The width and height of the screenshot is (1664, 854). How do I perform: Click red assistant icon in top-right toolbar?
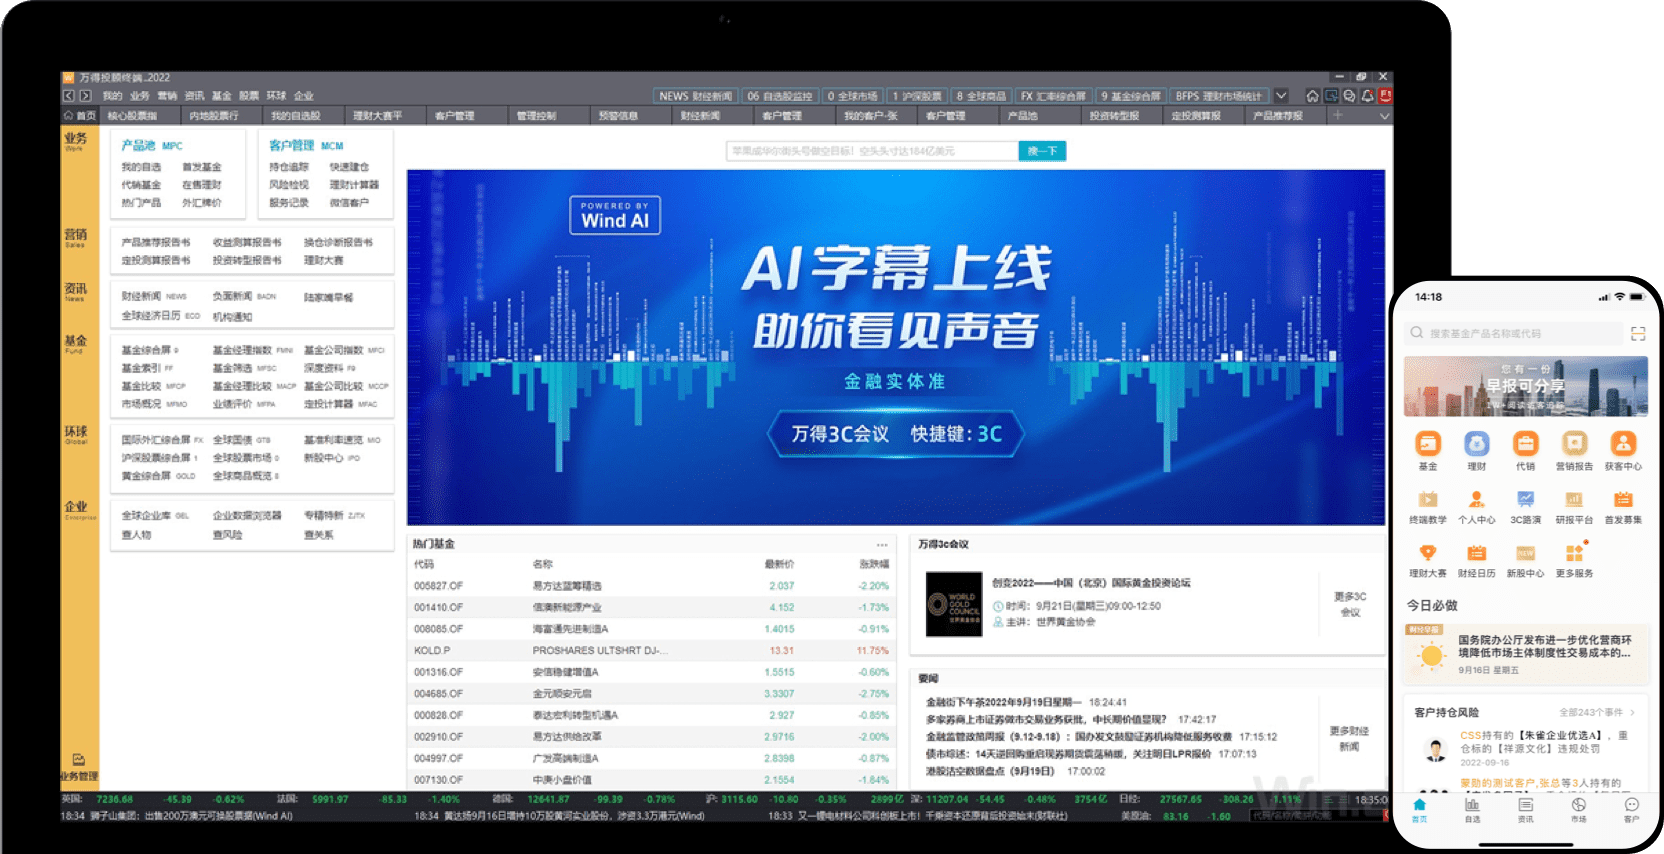1385,96
